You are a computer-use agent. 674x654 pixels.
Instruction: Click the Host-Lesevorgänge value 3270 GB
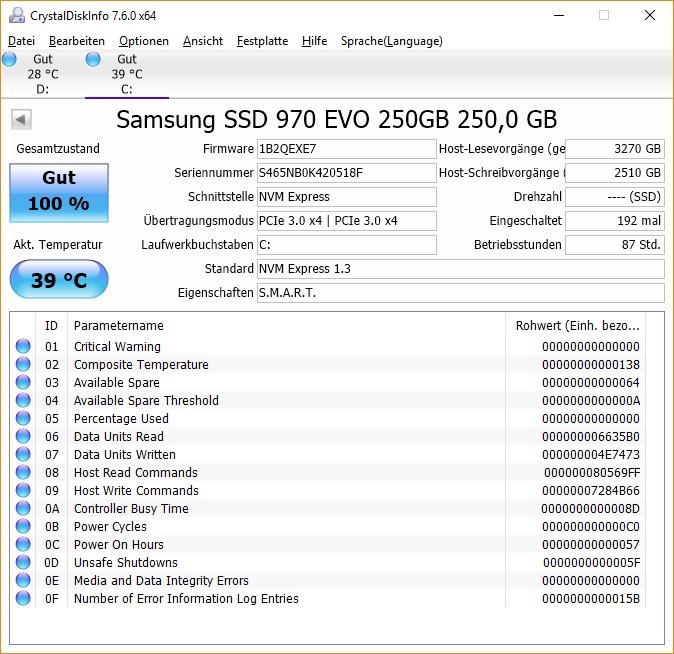(x=615, y=149)
